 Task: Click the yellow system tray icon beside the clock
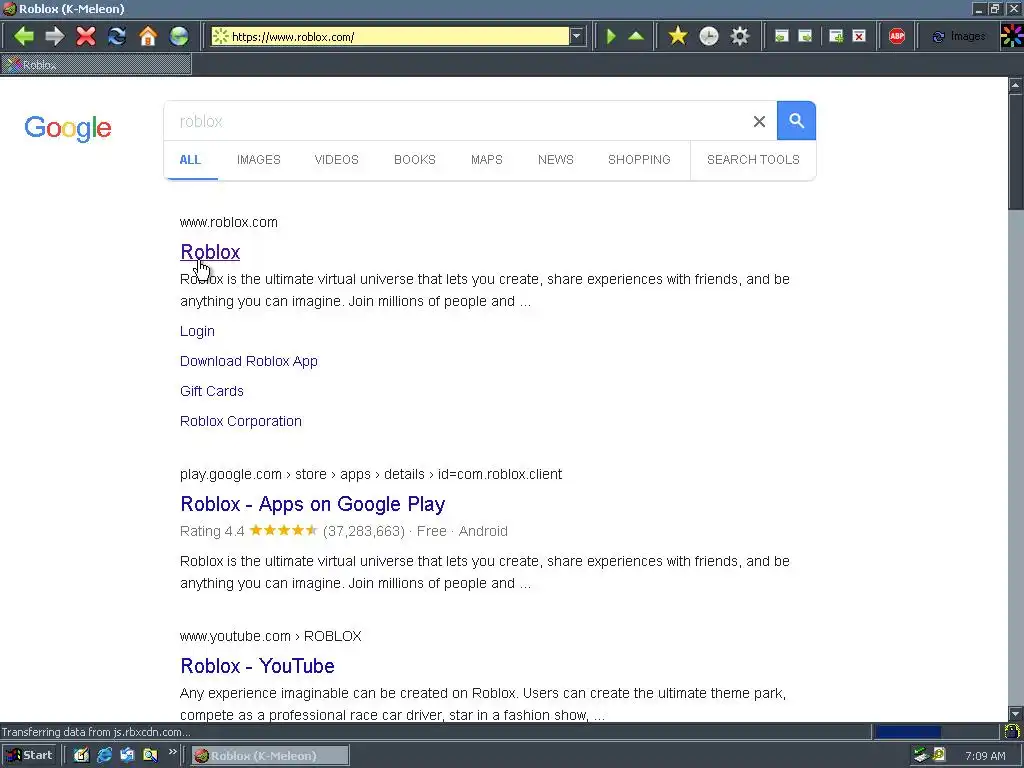click(939, 755)
